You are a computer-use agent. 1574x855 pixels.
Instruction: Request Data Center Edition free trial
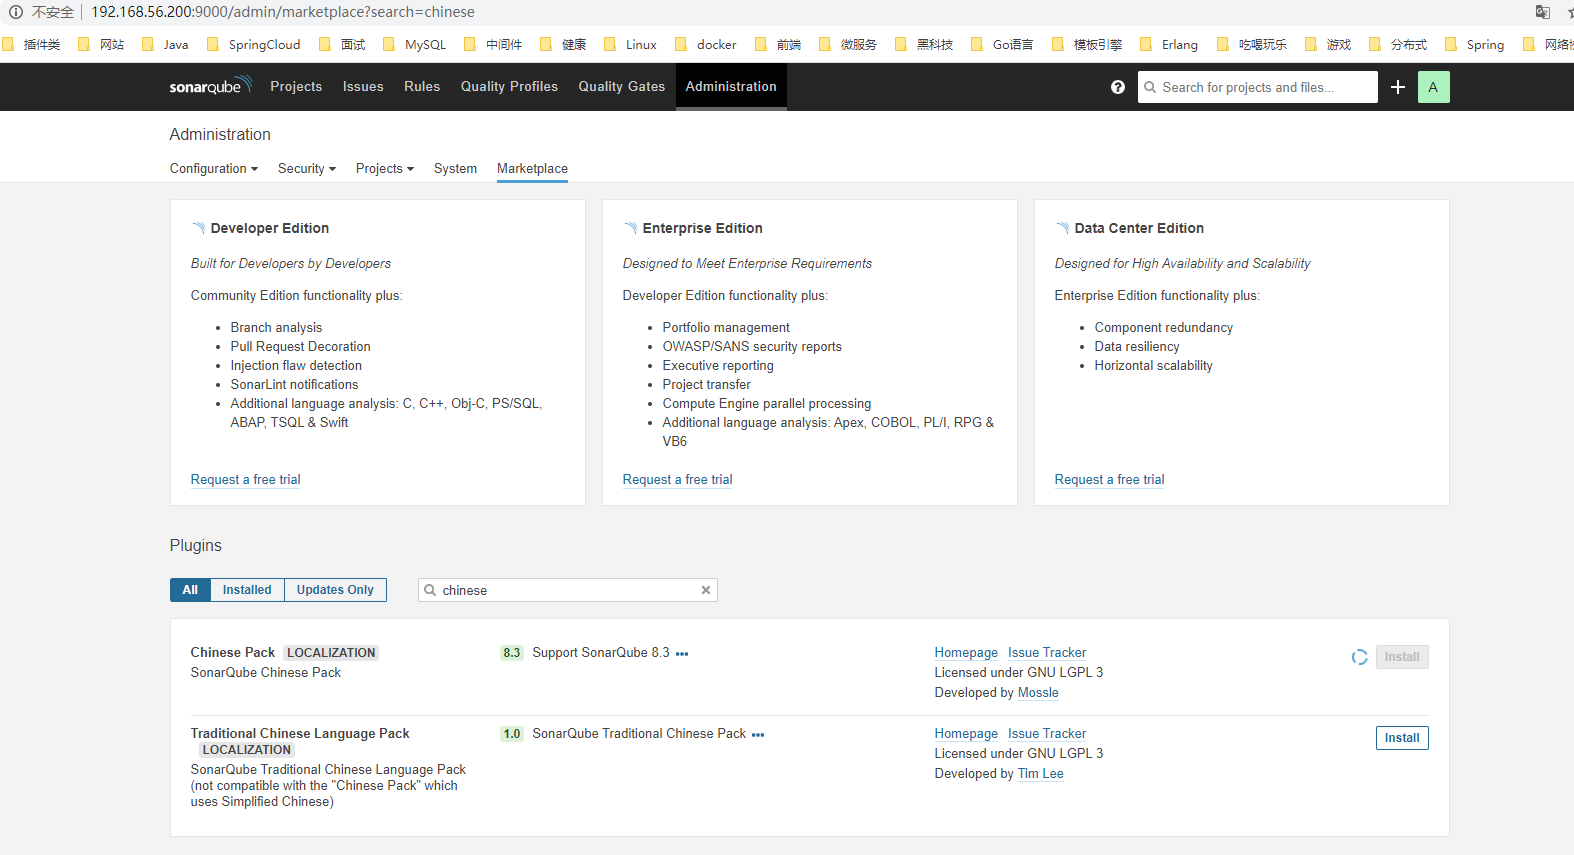pos(1110,480)
